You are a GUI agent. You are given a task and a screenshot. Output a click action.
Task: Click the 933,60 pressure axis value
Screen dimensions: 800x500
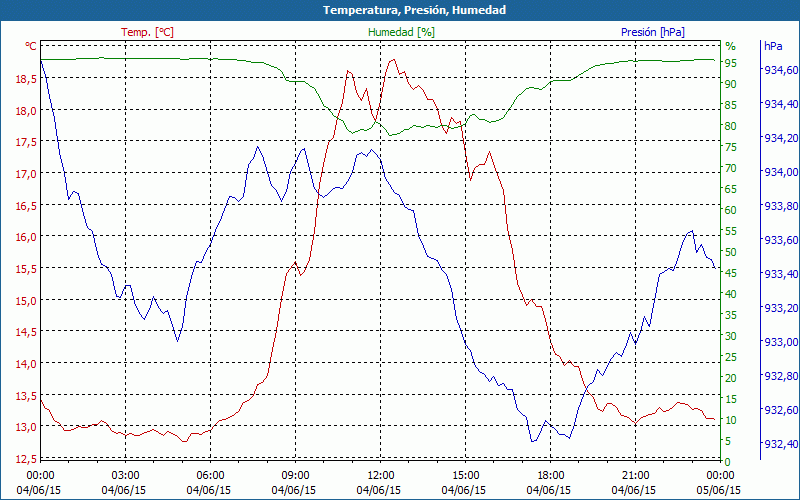781,240
